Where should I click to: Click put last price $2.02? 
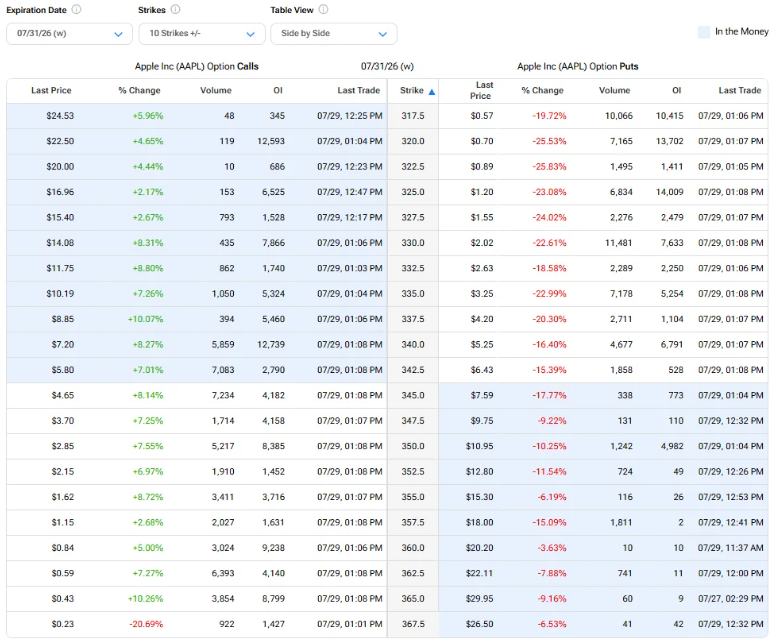tap(482, 243)
